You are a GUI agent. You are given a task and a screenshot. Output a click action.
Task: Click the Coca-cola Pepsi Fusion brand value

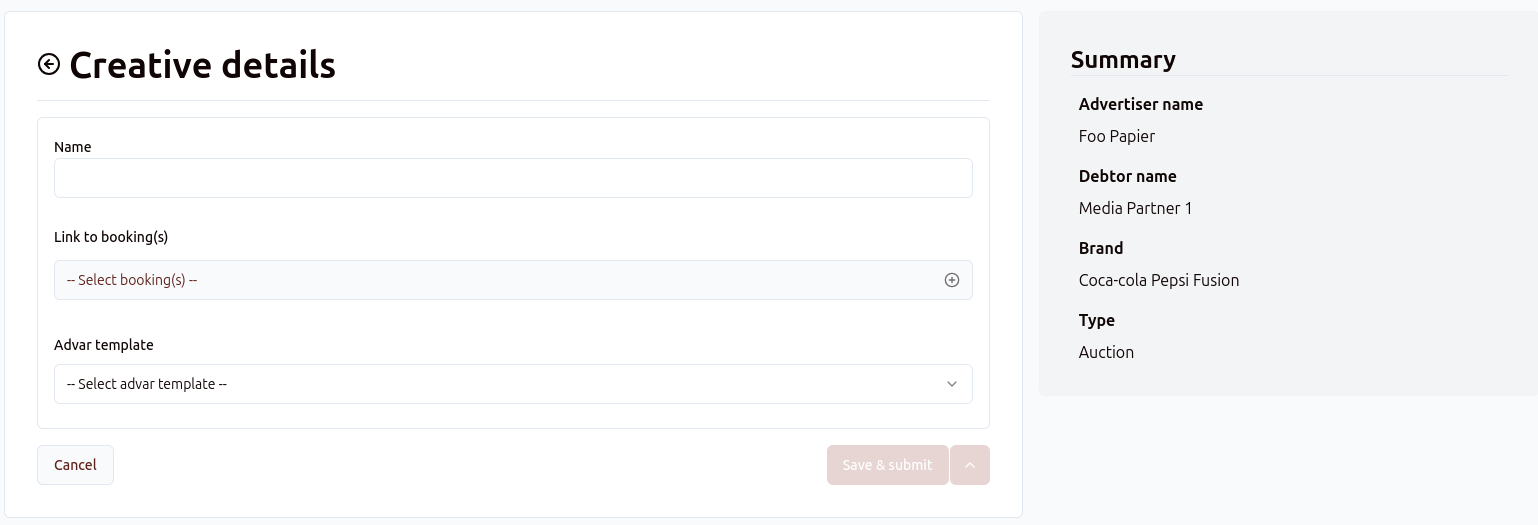tap(1159, 280)
